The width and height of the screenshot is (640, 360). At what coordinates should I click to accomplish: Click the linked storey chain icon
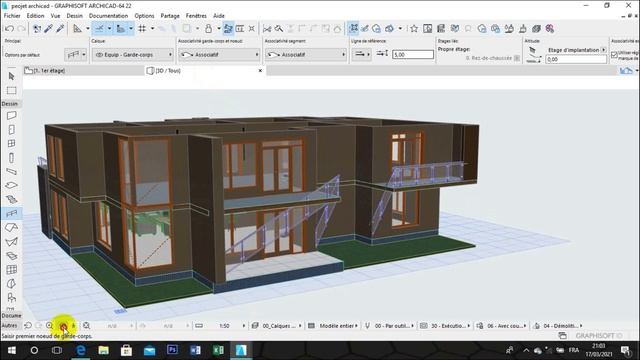click(517, 58)
